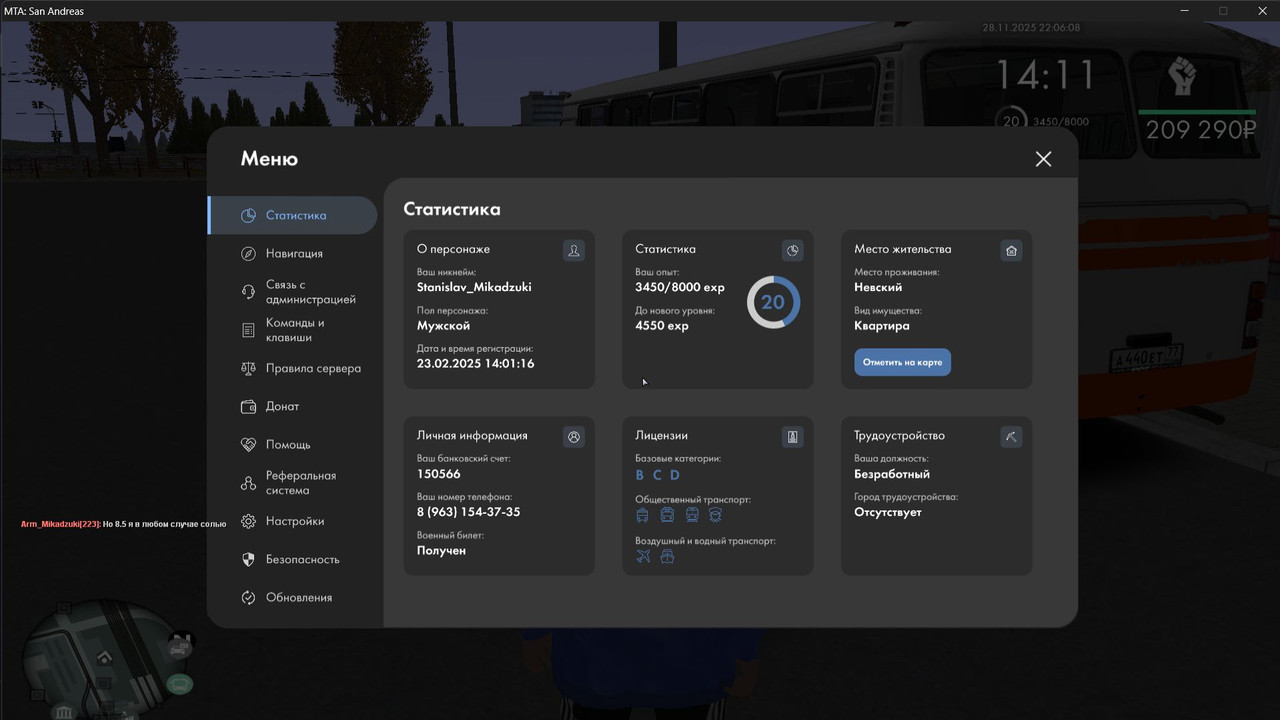Click the house icon in Место жительства card

tap(1011, 250)
